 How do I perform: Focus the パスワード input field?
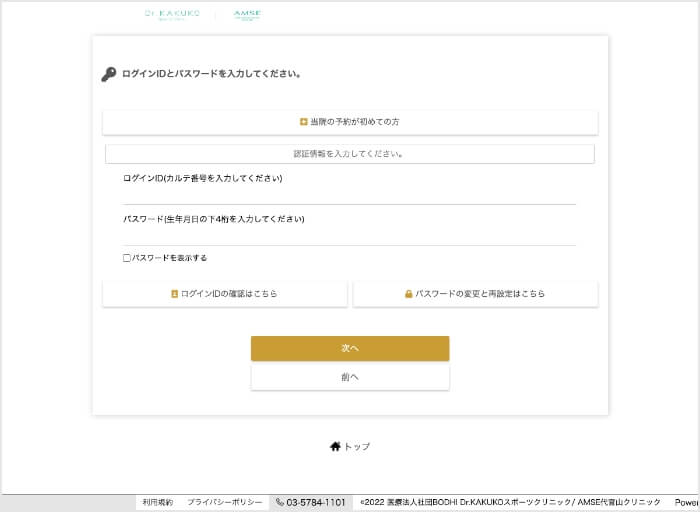pos(349,236)
